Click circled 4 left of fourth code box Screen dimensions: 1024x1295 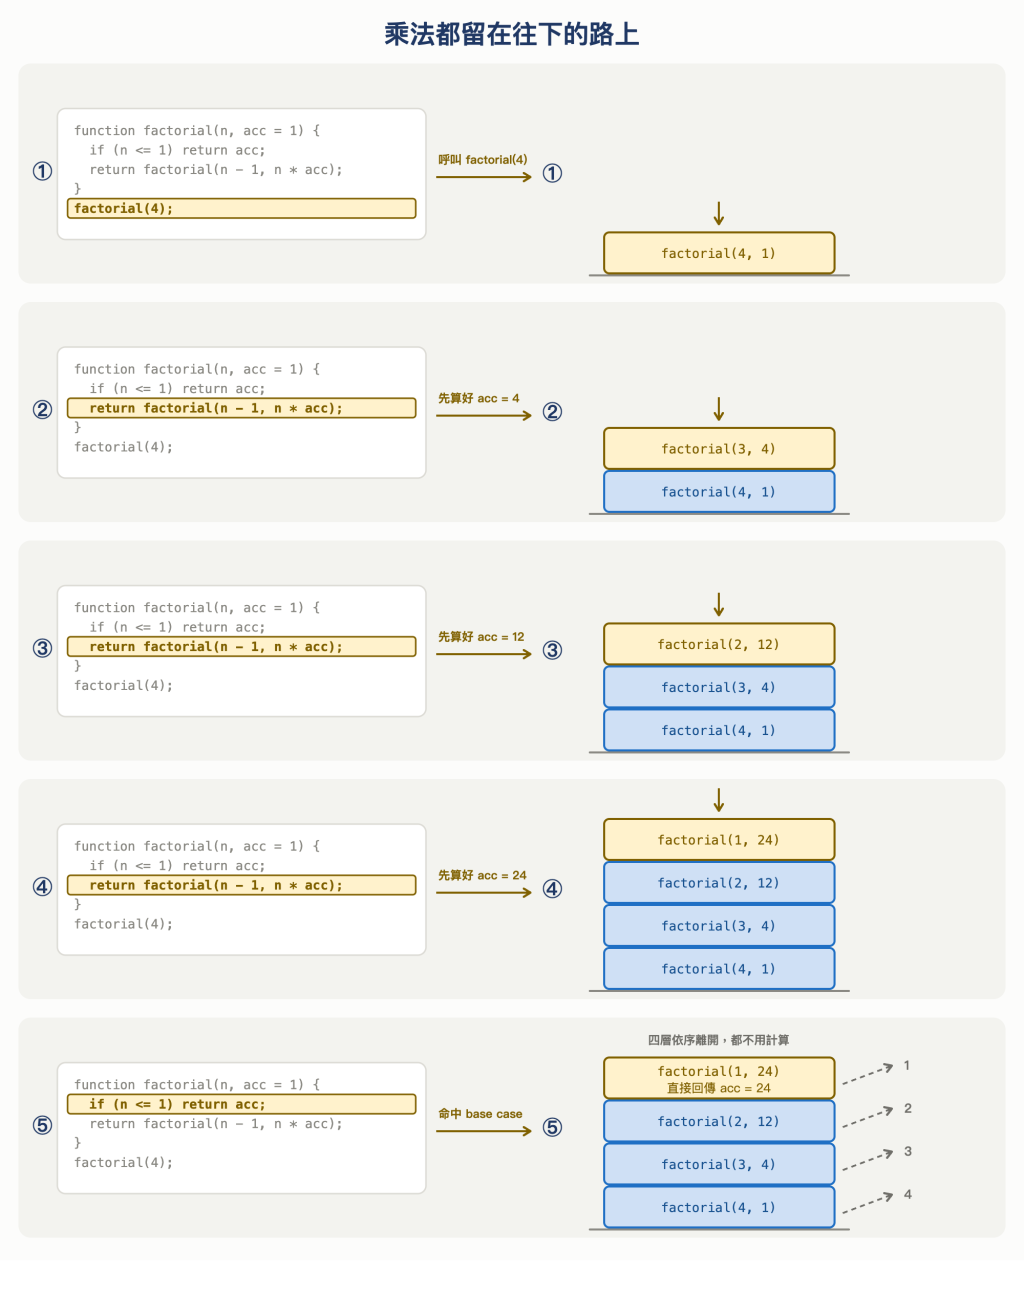pos(42,887)
